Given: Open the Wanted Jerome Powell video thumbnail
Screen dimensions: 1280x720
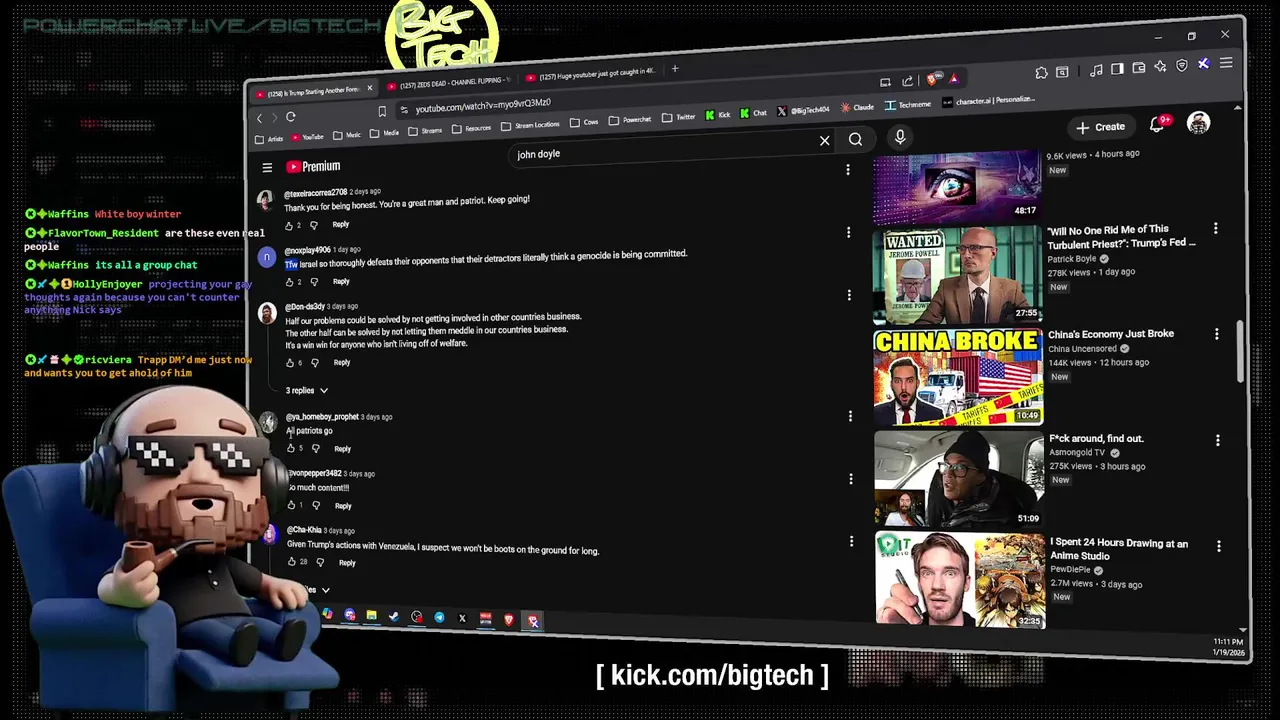Looking at the screenshot, I should tap(958, 274).
